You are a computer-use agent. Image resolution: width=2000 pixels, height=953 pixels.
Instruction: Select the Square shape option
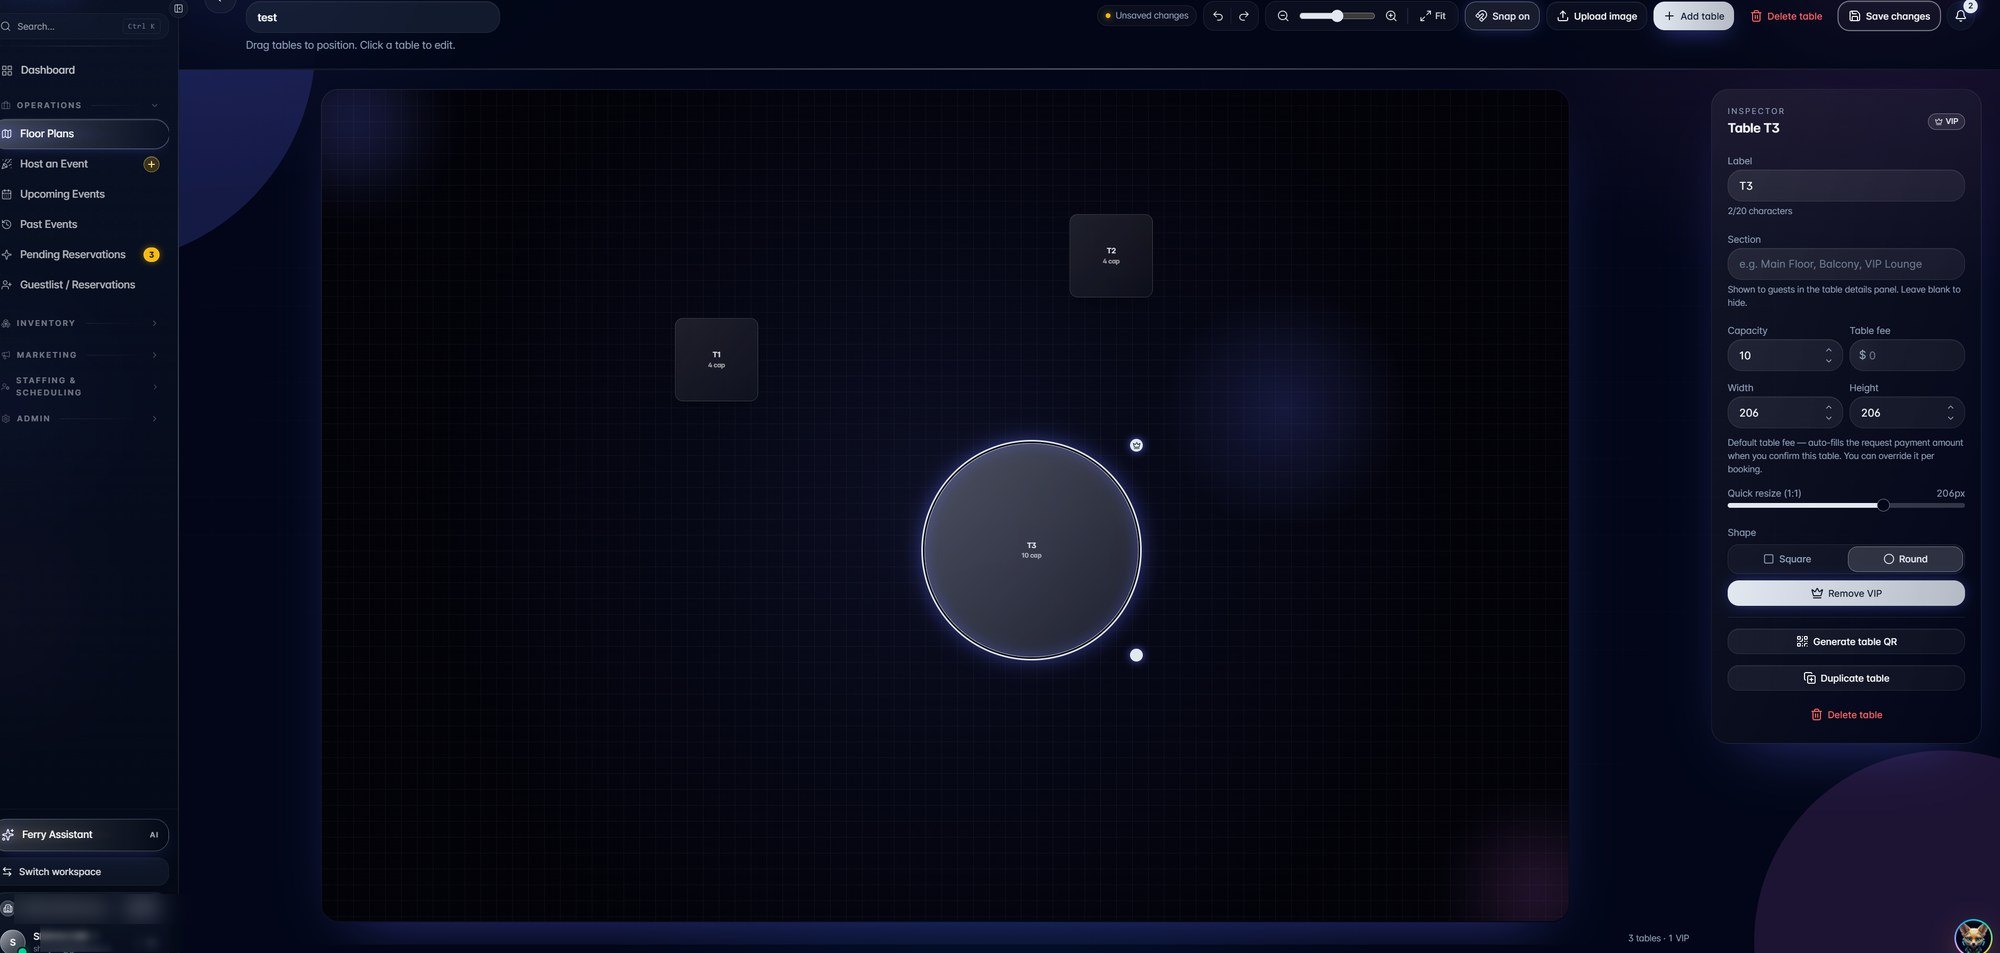1786,559
